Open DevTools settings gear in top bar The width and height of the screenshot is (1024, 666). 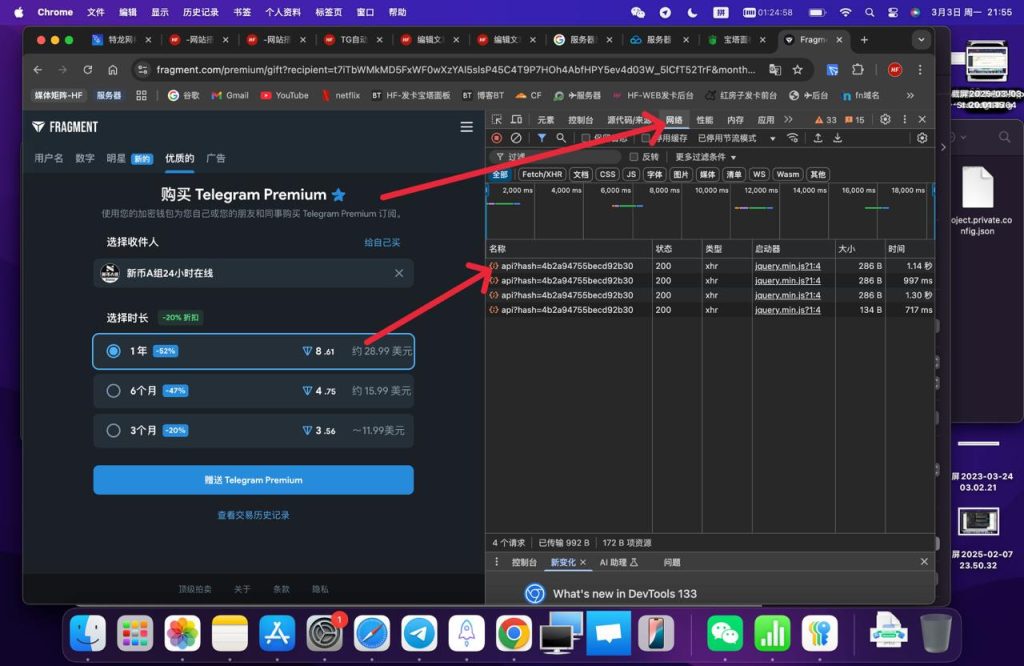pos(885,120)
